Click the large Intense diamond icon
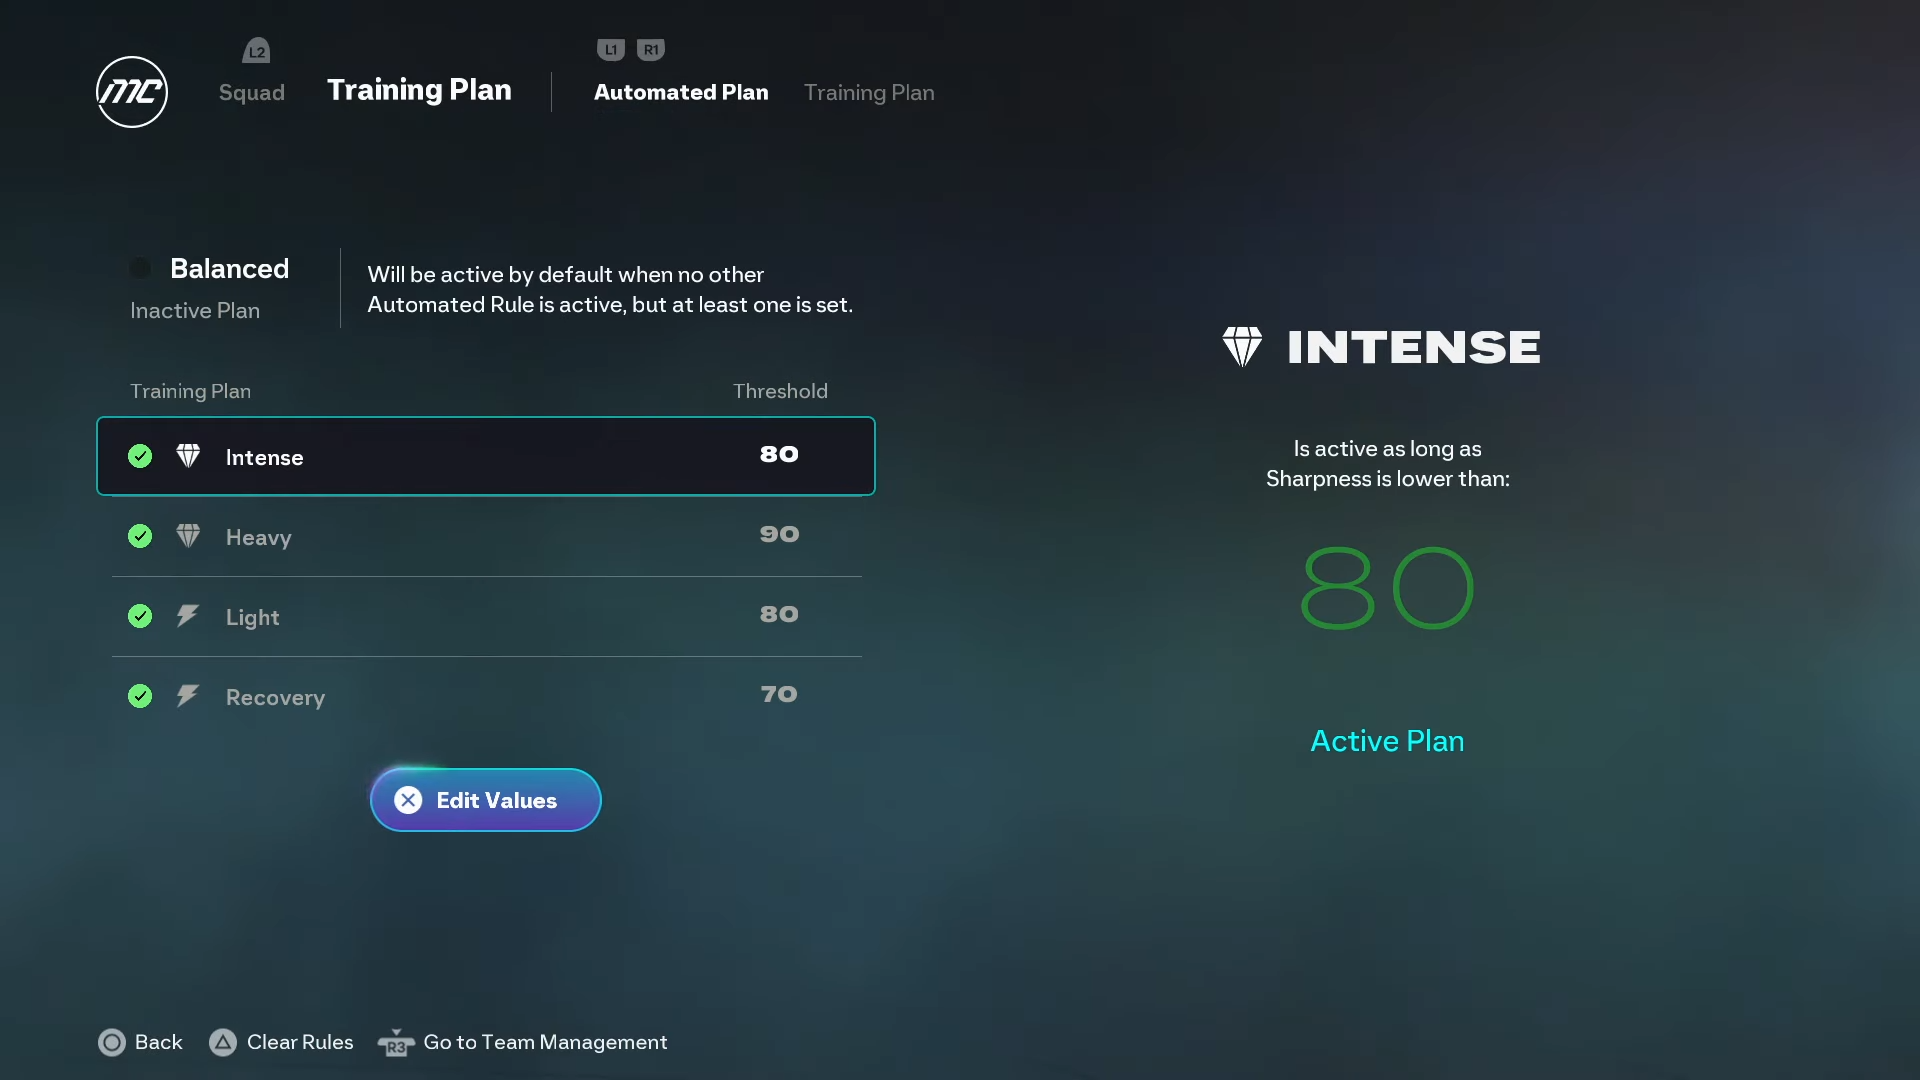Image resolution: width=1920 pixels, height=1080 pixels. [x=1242, y=347]
